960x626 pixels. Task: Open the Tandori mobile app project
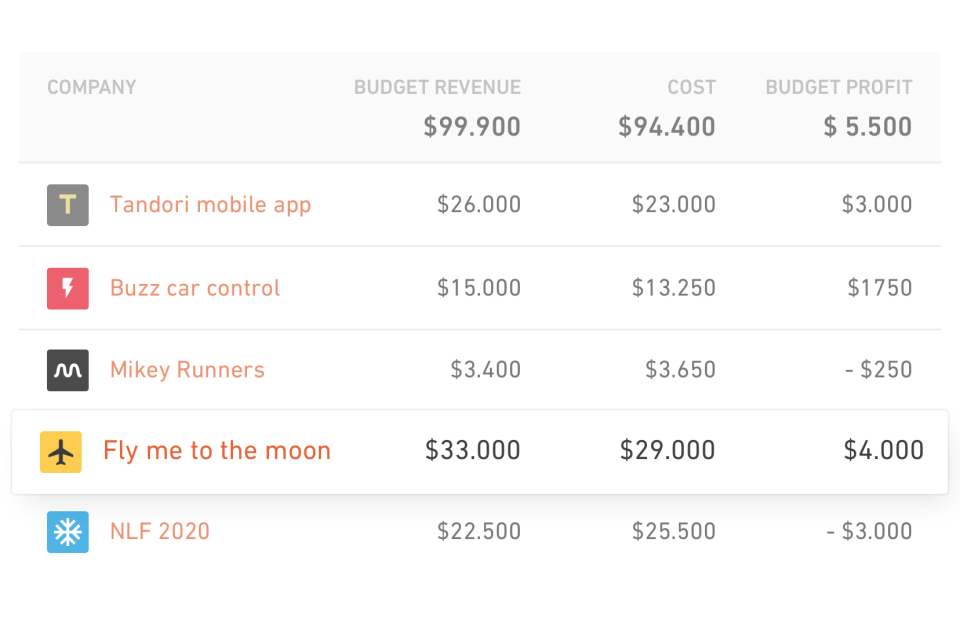pos(210,205)
